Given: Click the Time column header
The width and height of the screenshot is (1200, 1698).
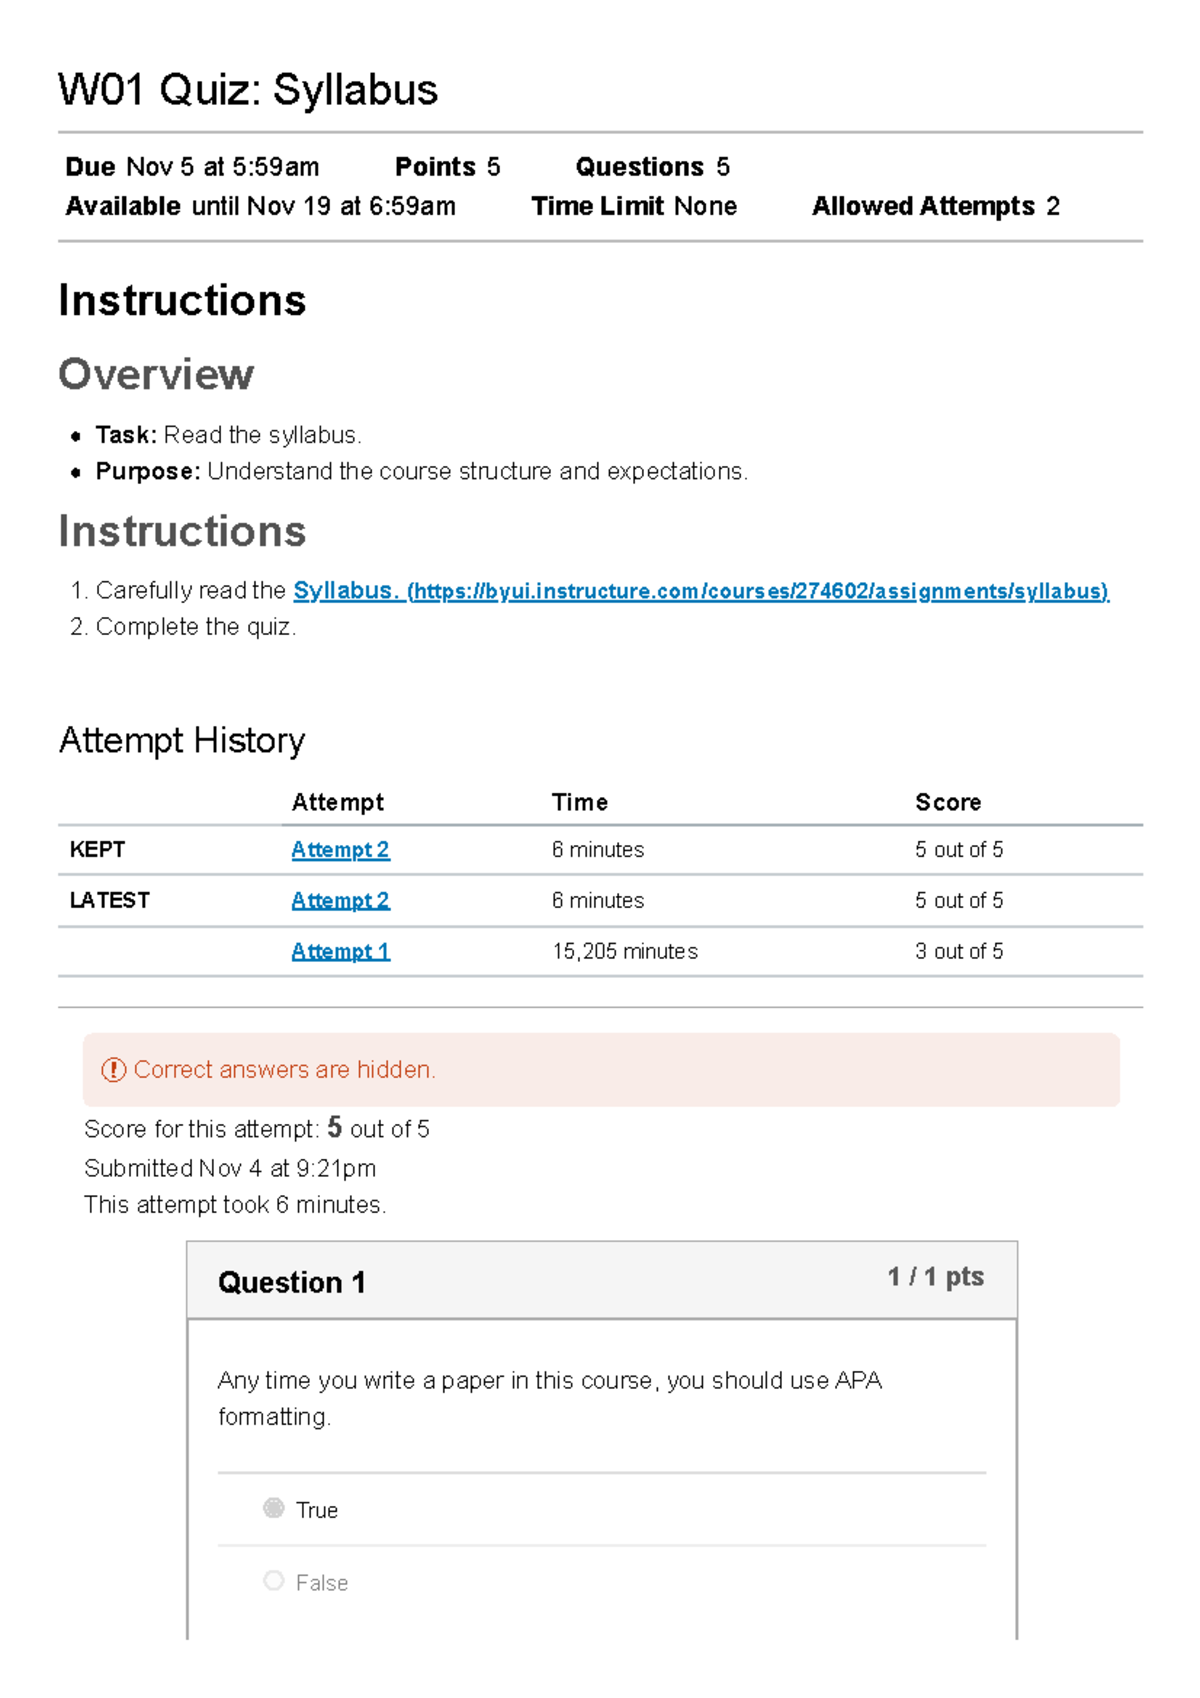Looking at the screenshot, I should [581, 801].
